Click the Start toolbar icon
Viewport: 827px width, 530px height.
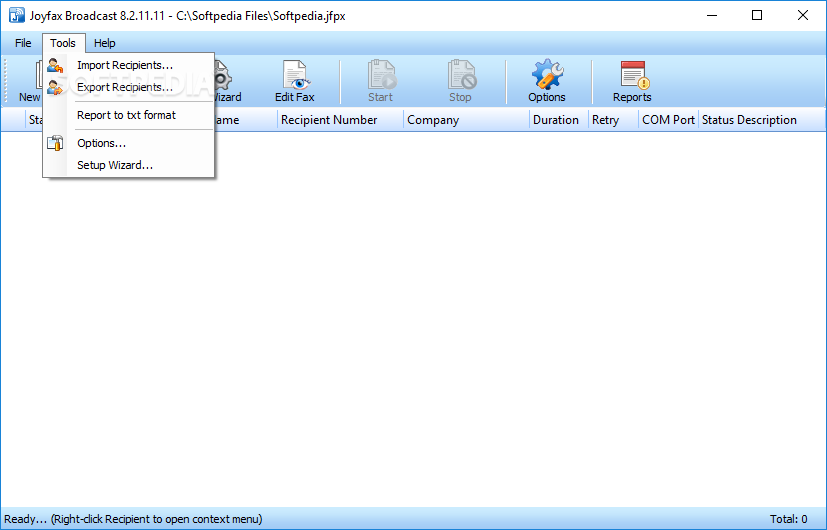(x=381, y=75)
